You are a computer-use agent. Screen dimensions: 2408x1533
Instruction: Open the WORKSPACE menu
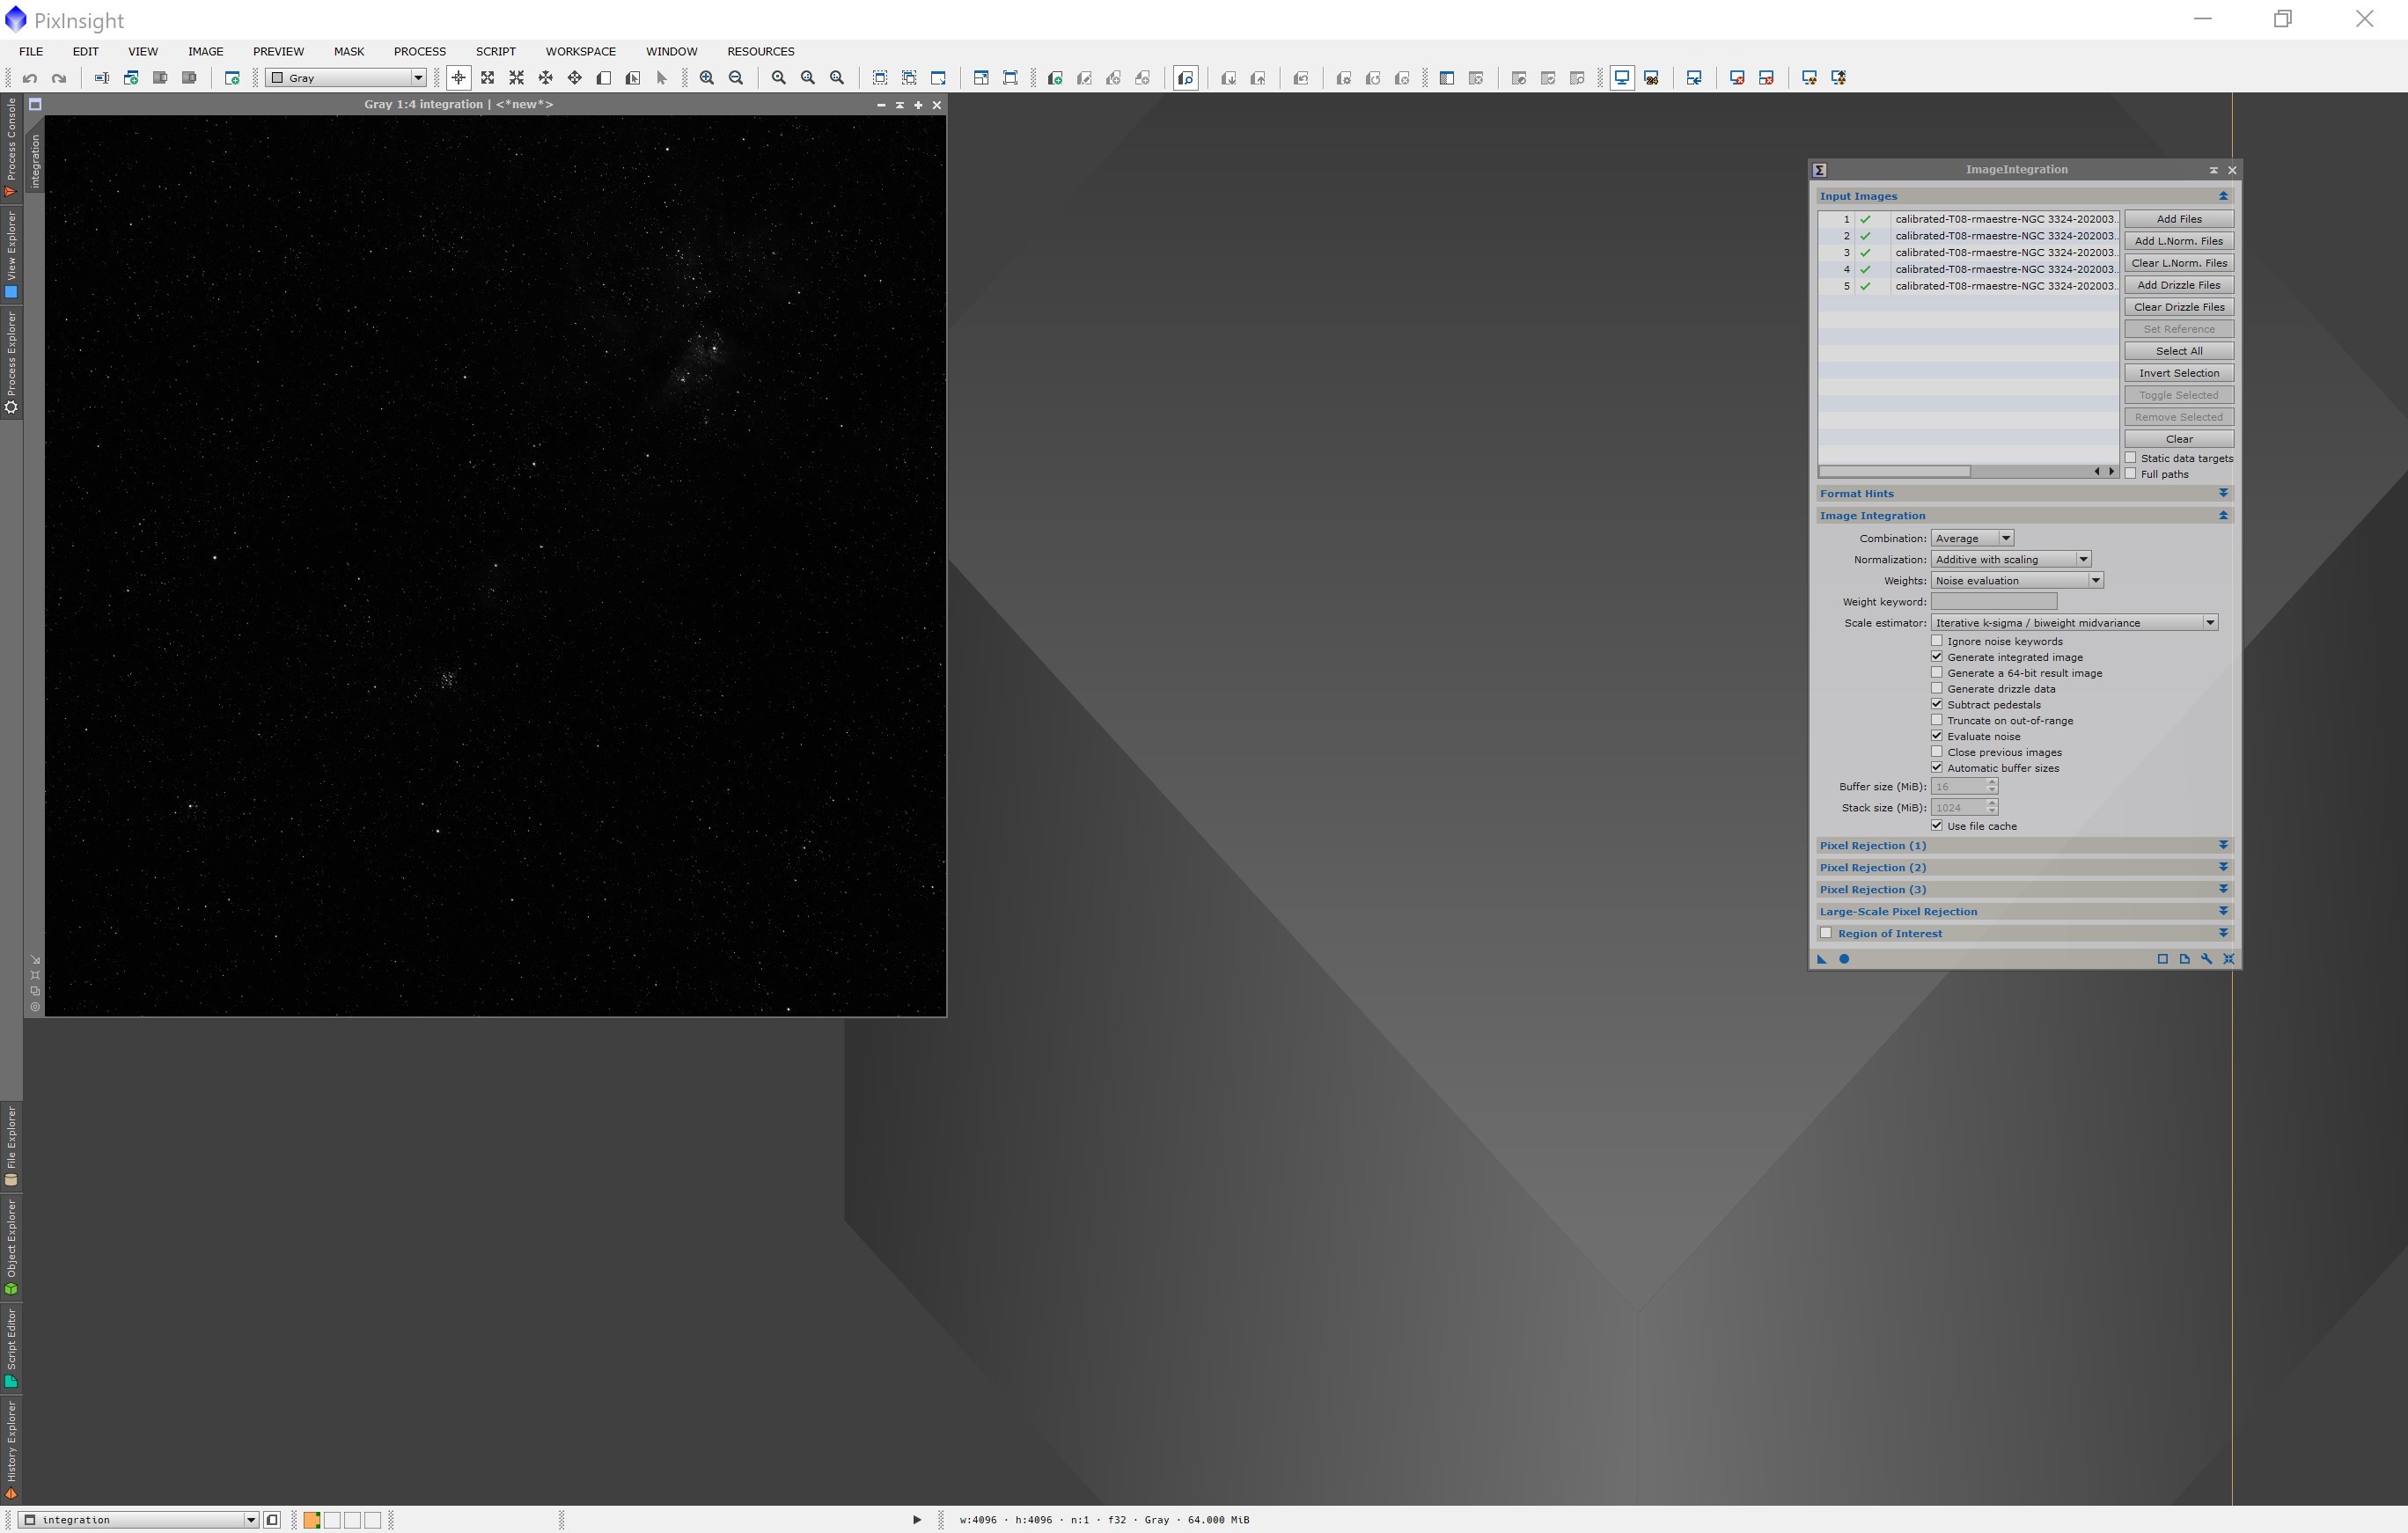point(580,51)
